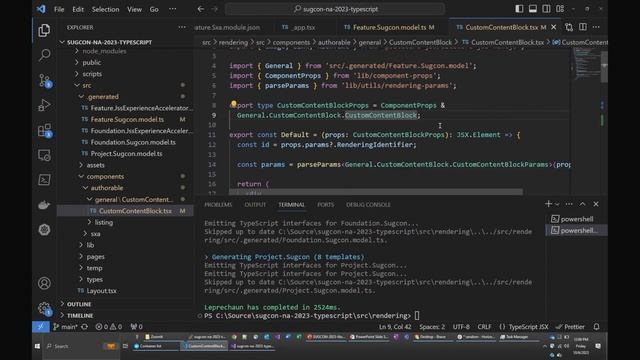The width and height of the screenshot is (640, 360).
Task: Open changes compare icon in editor toolbar
Action: point(569,27)
